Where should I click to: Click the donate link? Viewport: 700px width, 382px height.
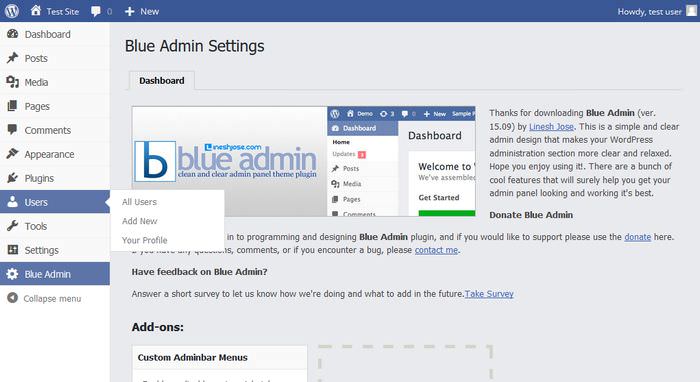pyautogui.click(x=638, y=237)
